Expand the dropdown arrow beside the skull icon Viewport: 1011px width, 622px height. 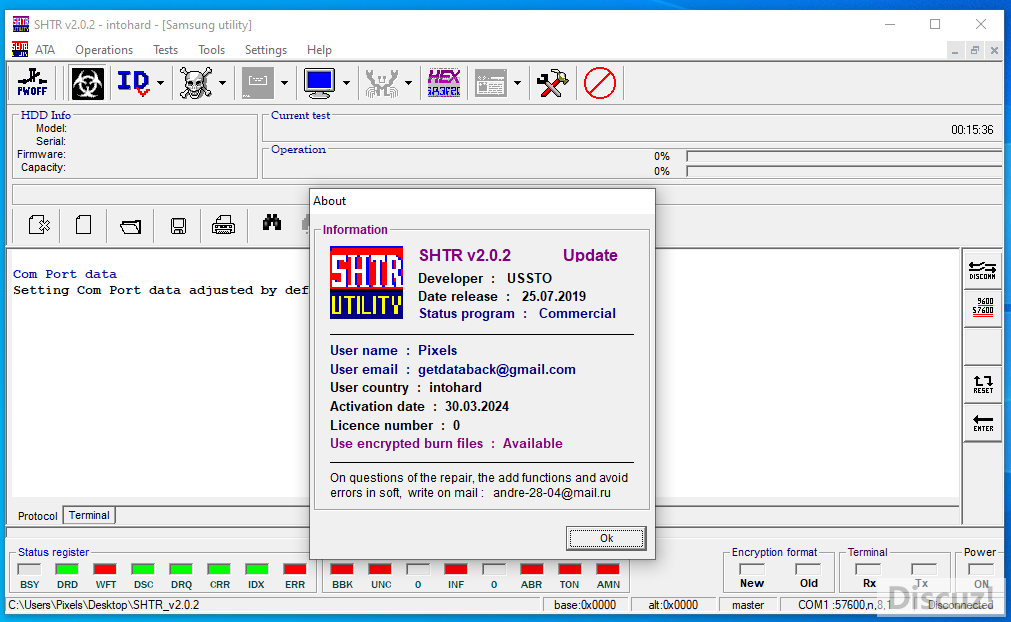(x=222, y=83)
